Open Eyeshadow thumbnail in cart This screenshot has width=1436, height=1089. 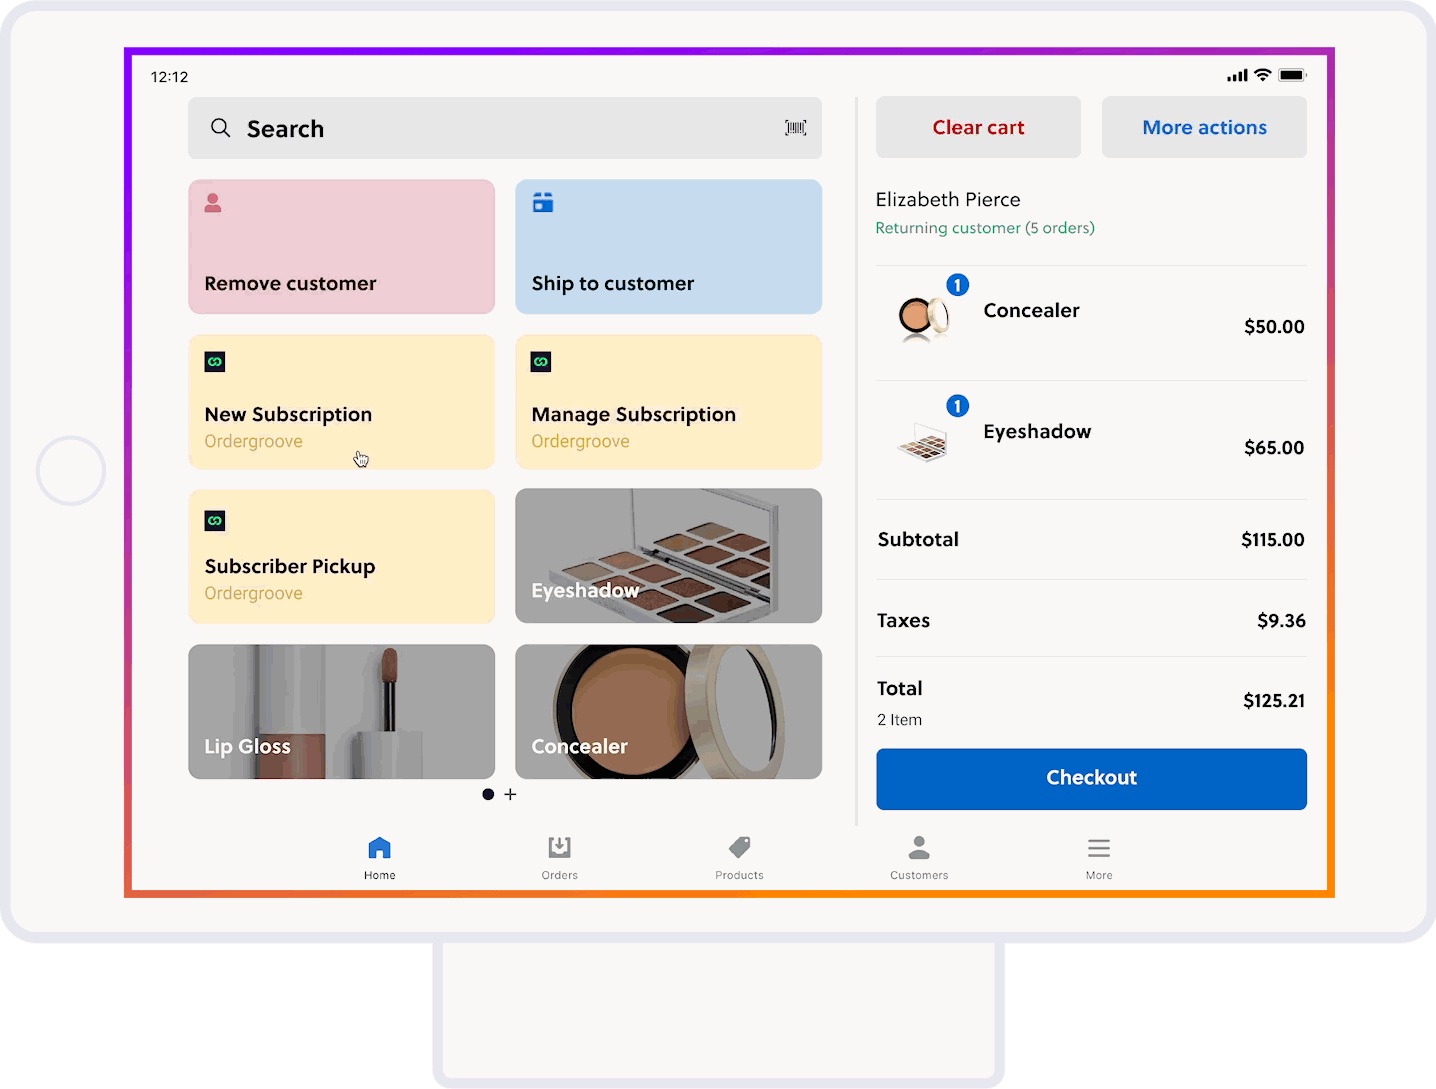[x=923, y=442]
